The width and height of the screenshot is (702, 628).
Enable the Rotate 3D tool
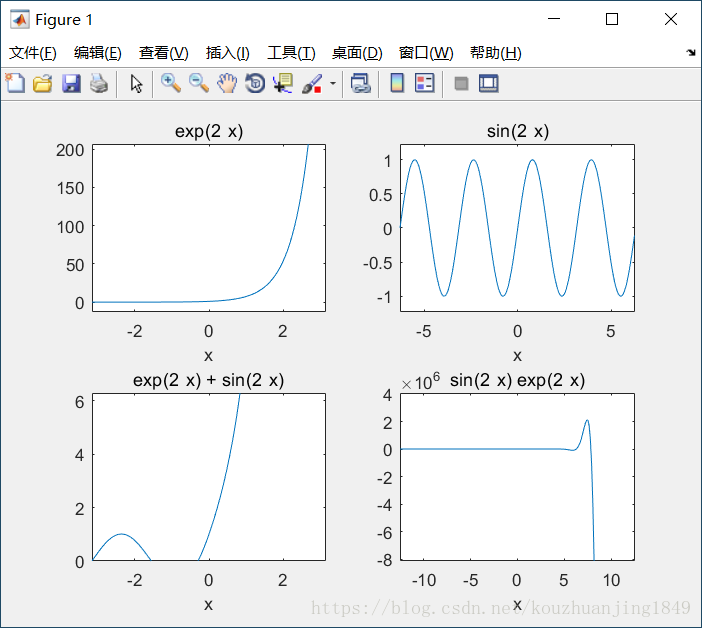tap(255, 84)
